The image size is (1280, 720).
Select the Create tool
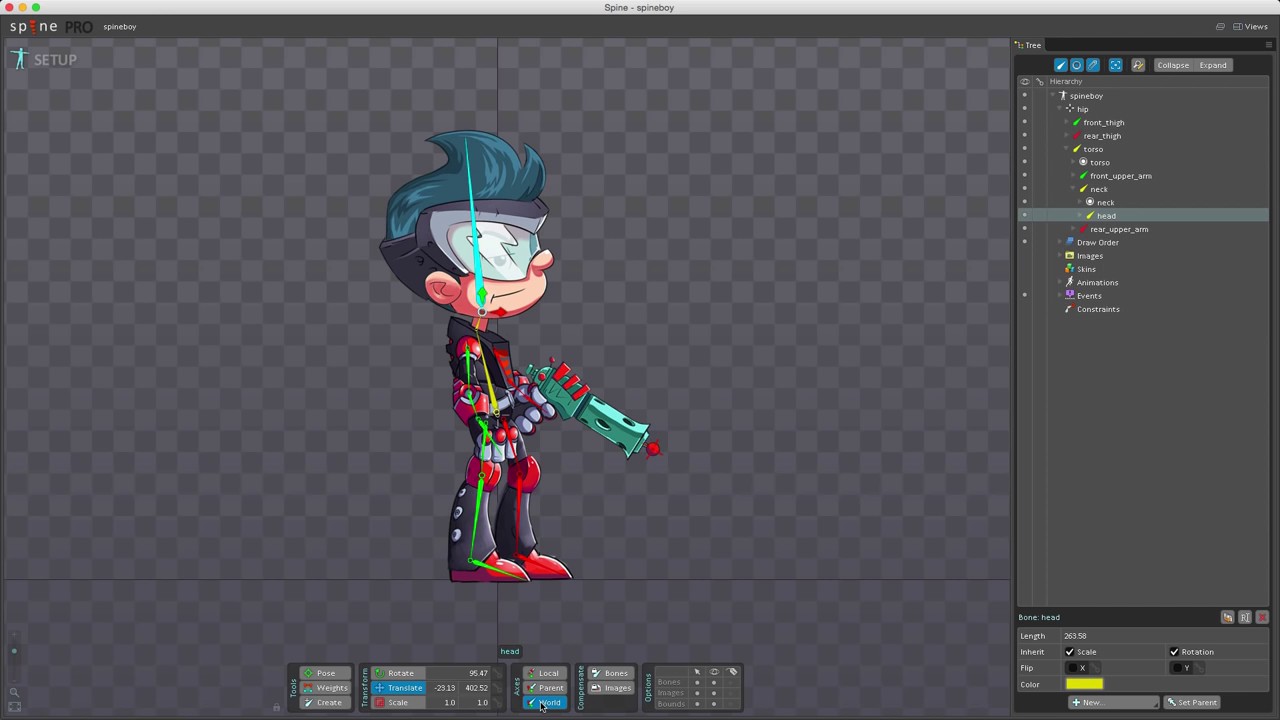tap(325, 703)
